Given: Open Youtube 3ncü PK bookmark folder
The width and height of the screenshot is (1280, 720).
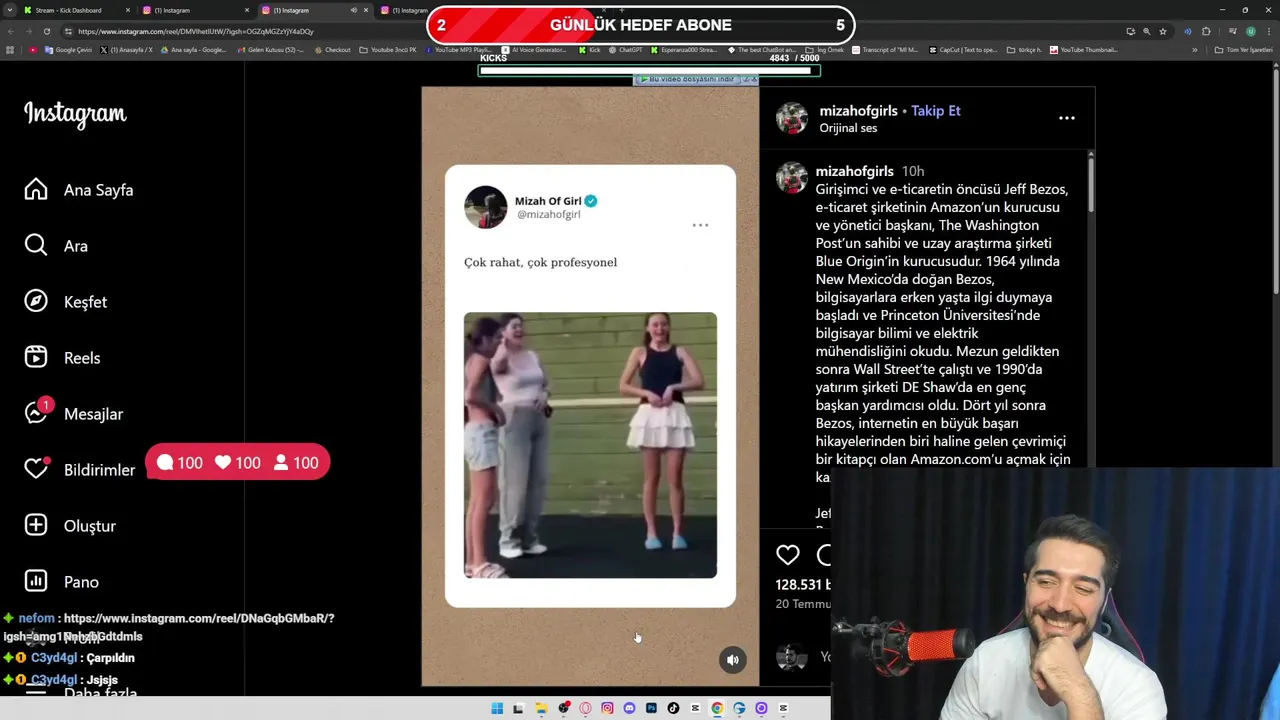Looking at the screenshot, I should click(x=388, y=50).
